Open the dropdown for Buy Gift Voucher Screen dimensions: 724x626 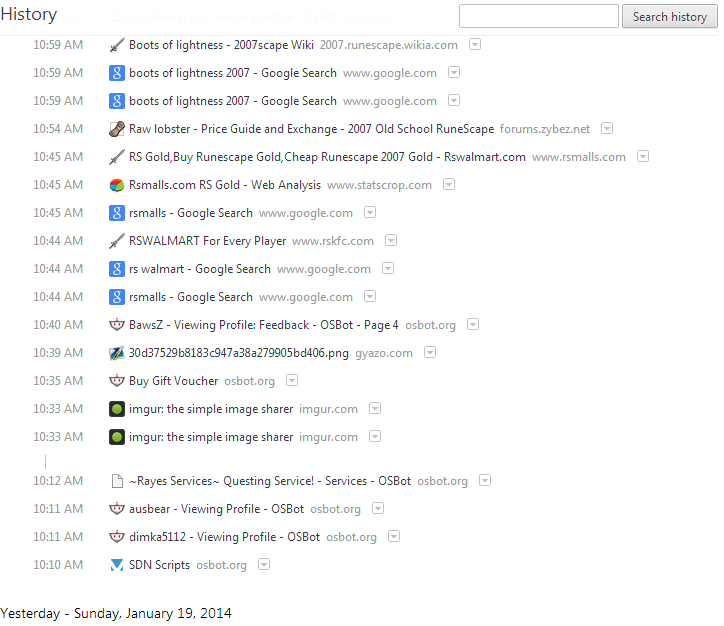click(292, 380)
